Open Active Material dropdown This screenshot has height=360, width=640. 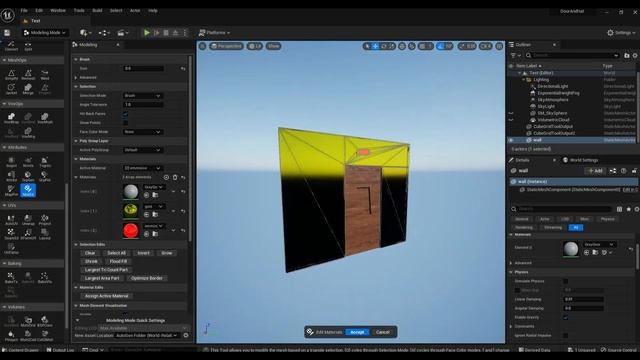(143, 168)
